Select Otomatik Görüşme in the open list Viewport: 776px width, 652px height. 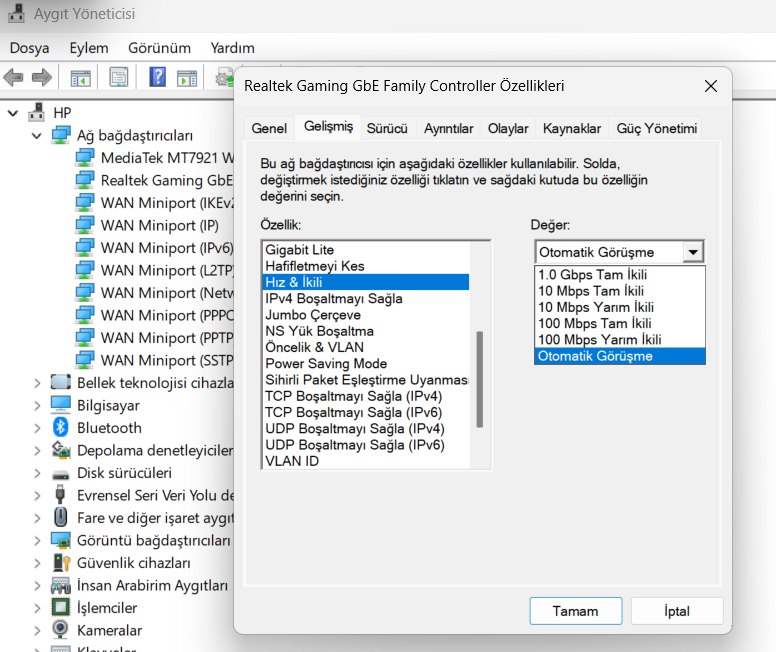coord(620,356)
